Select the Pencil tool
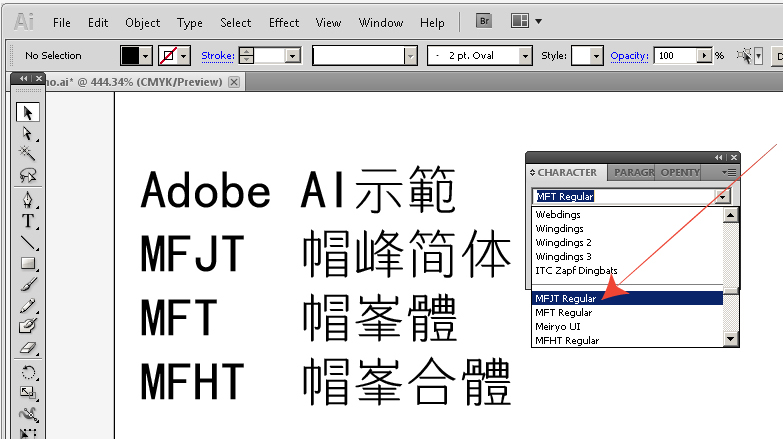The width and height of the screenshot is (783, 439). (x=27, y=305)
